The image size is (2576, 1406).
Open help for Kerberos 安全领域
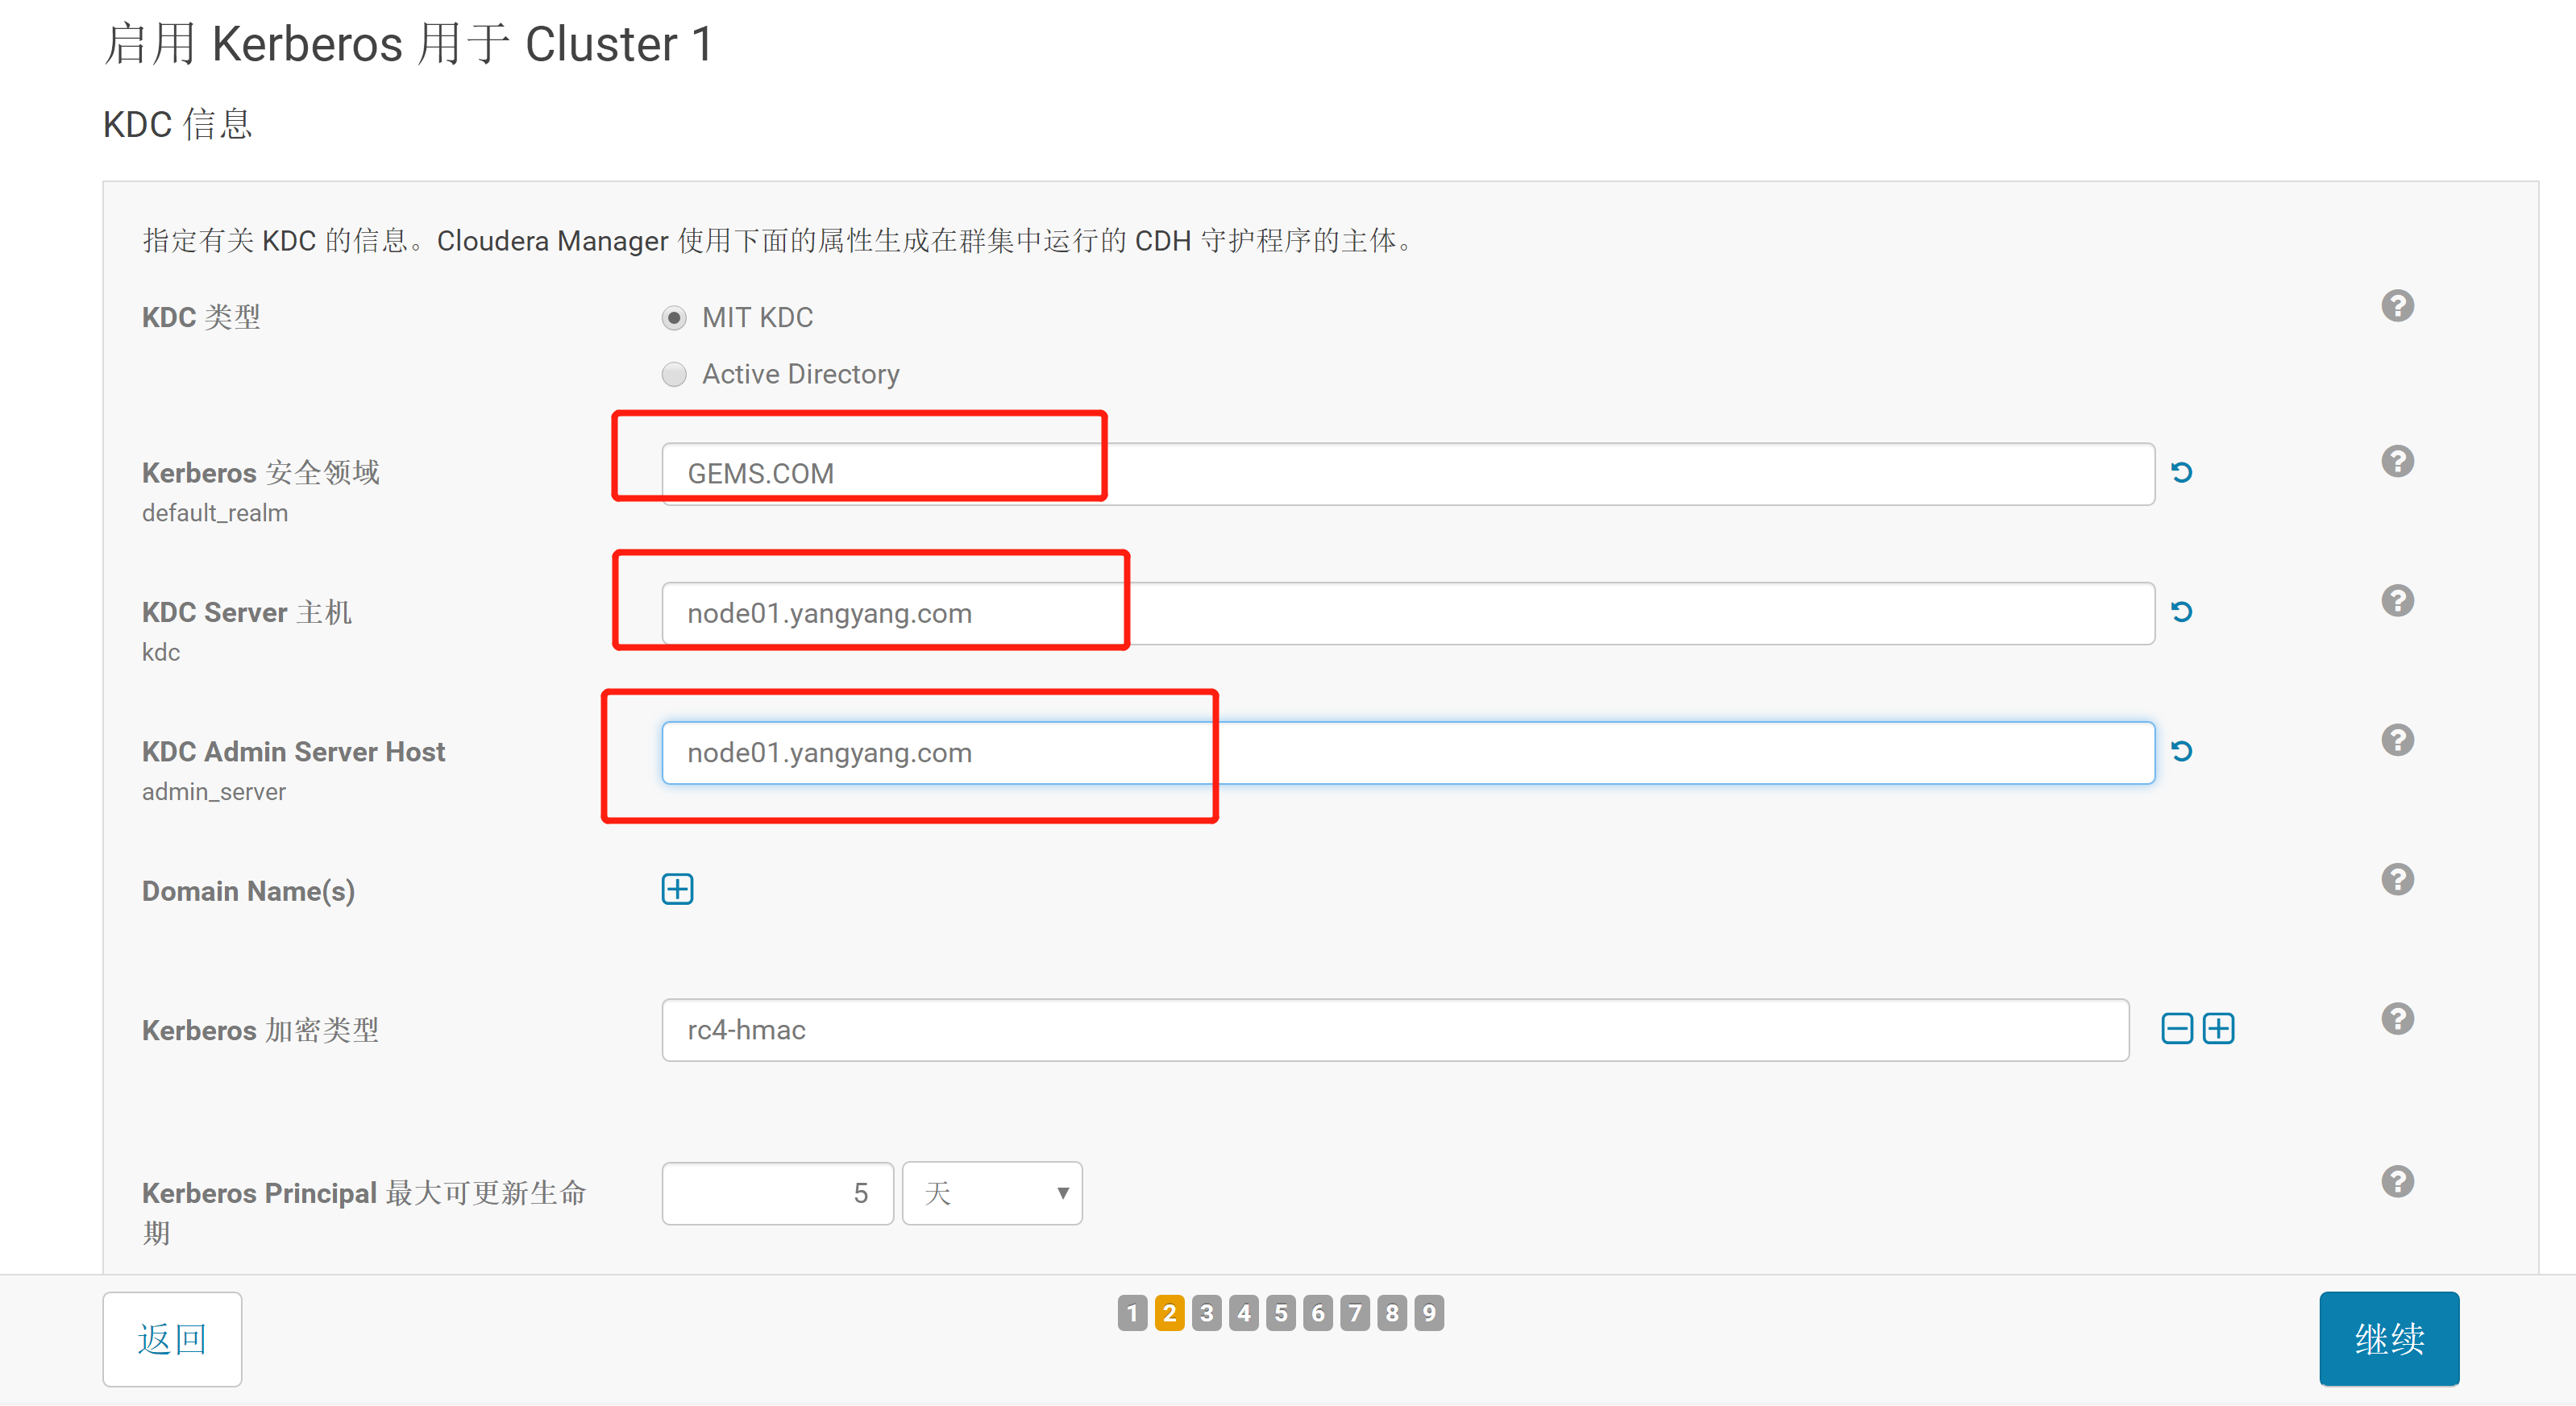[x=2397, y=462]
